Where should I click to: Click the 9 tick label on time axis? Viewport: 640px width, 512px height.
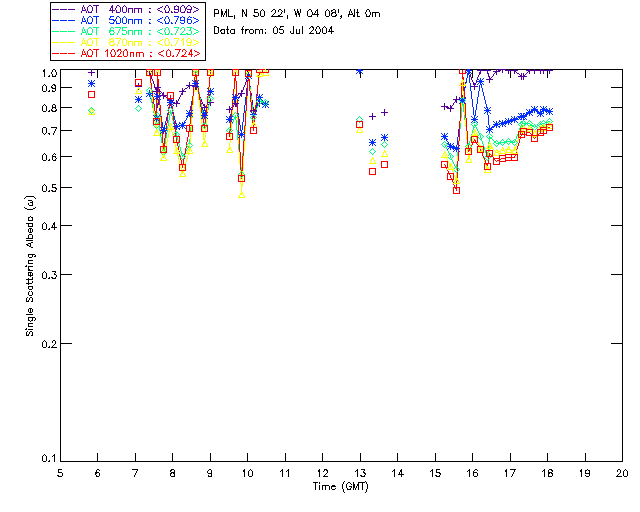210,472
